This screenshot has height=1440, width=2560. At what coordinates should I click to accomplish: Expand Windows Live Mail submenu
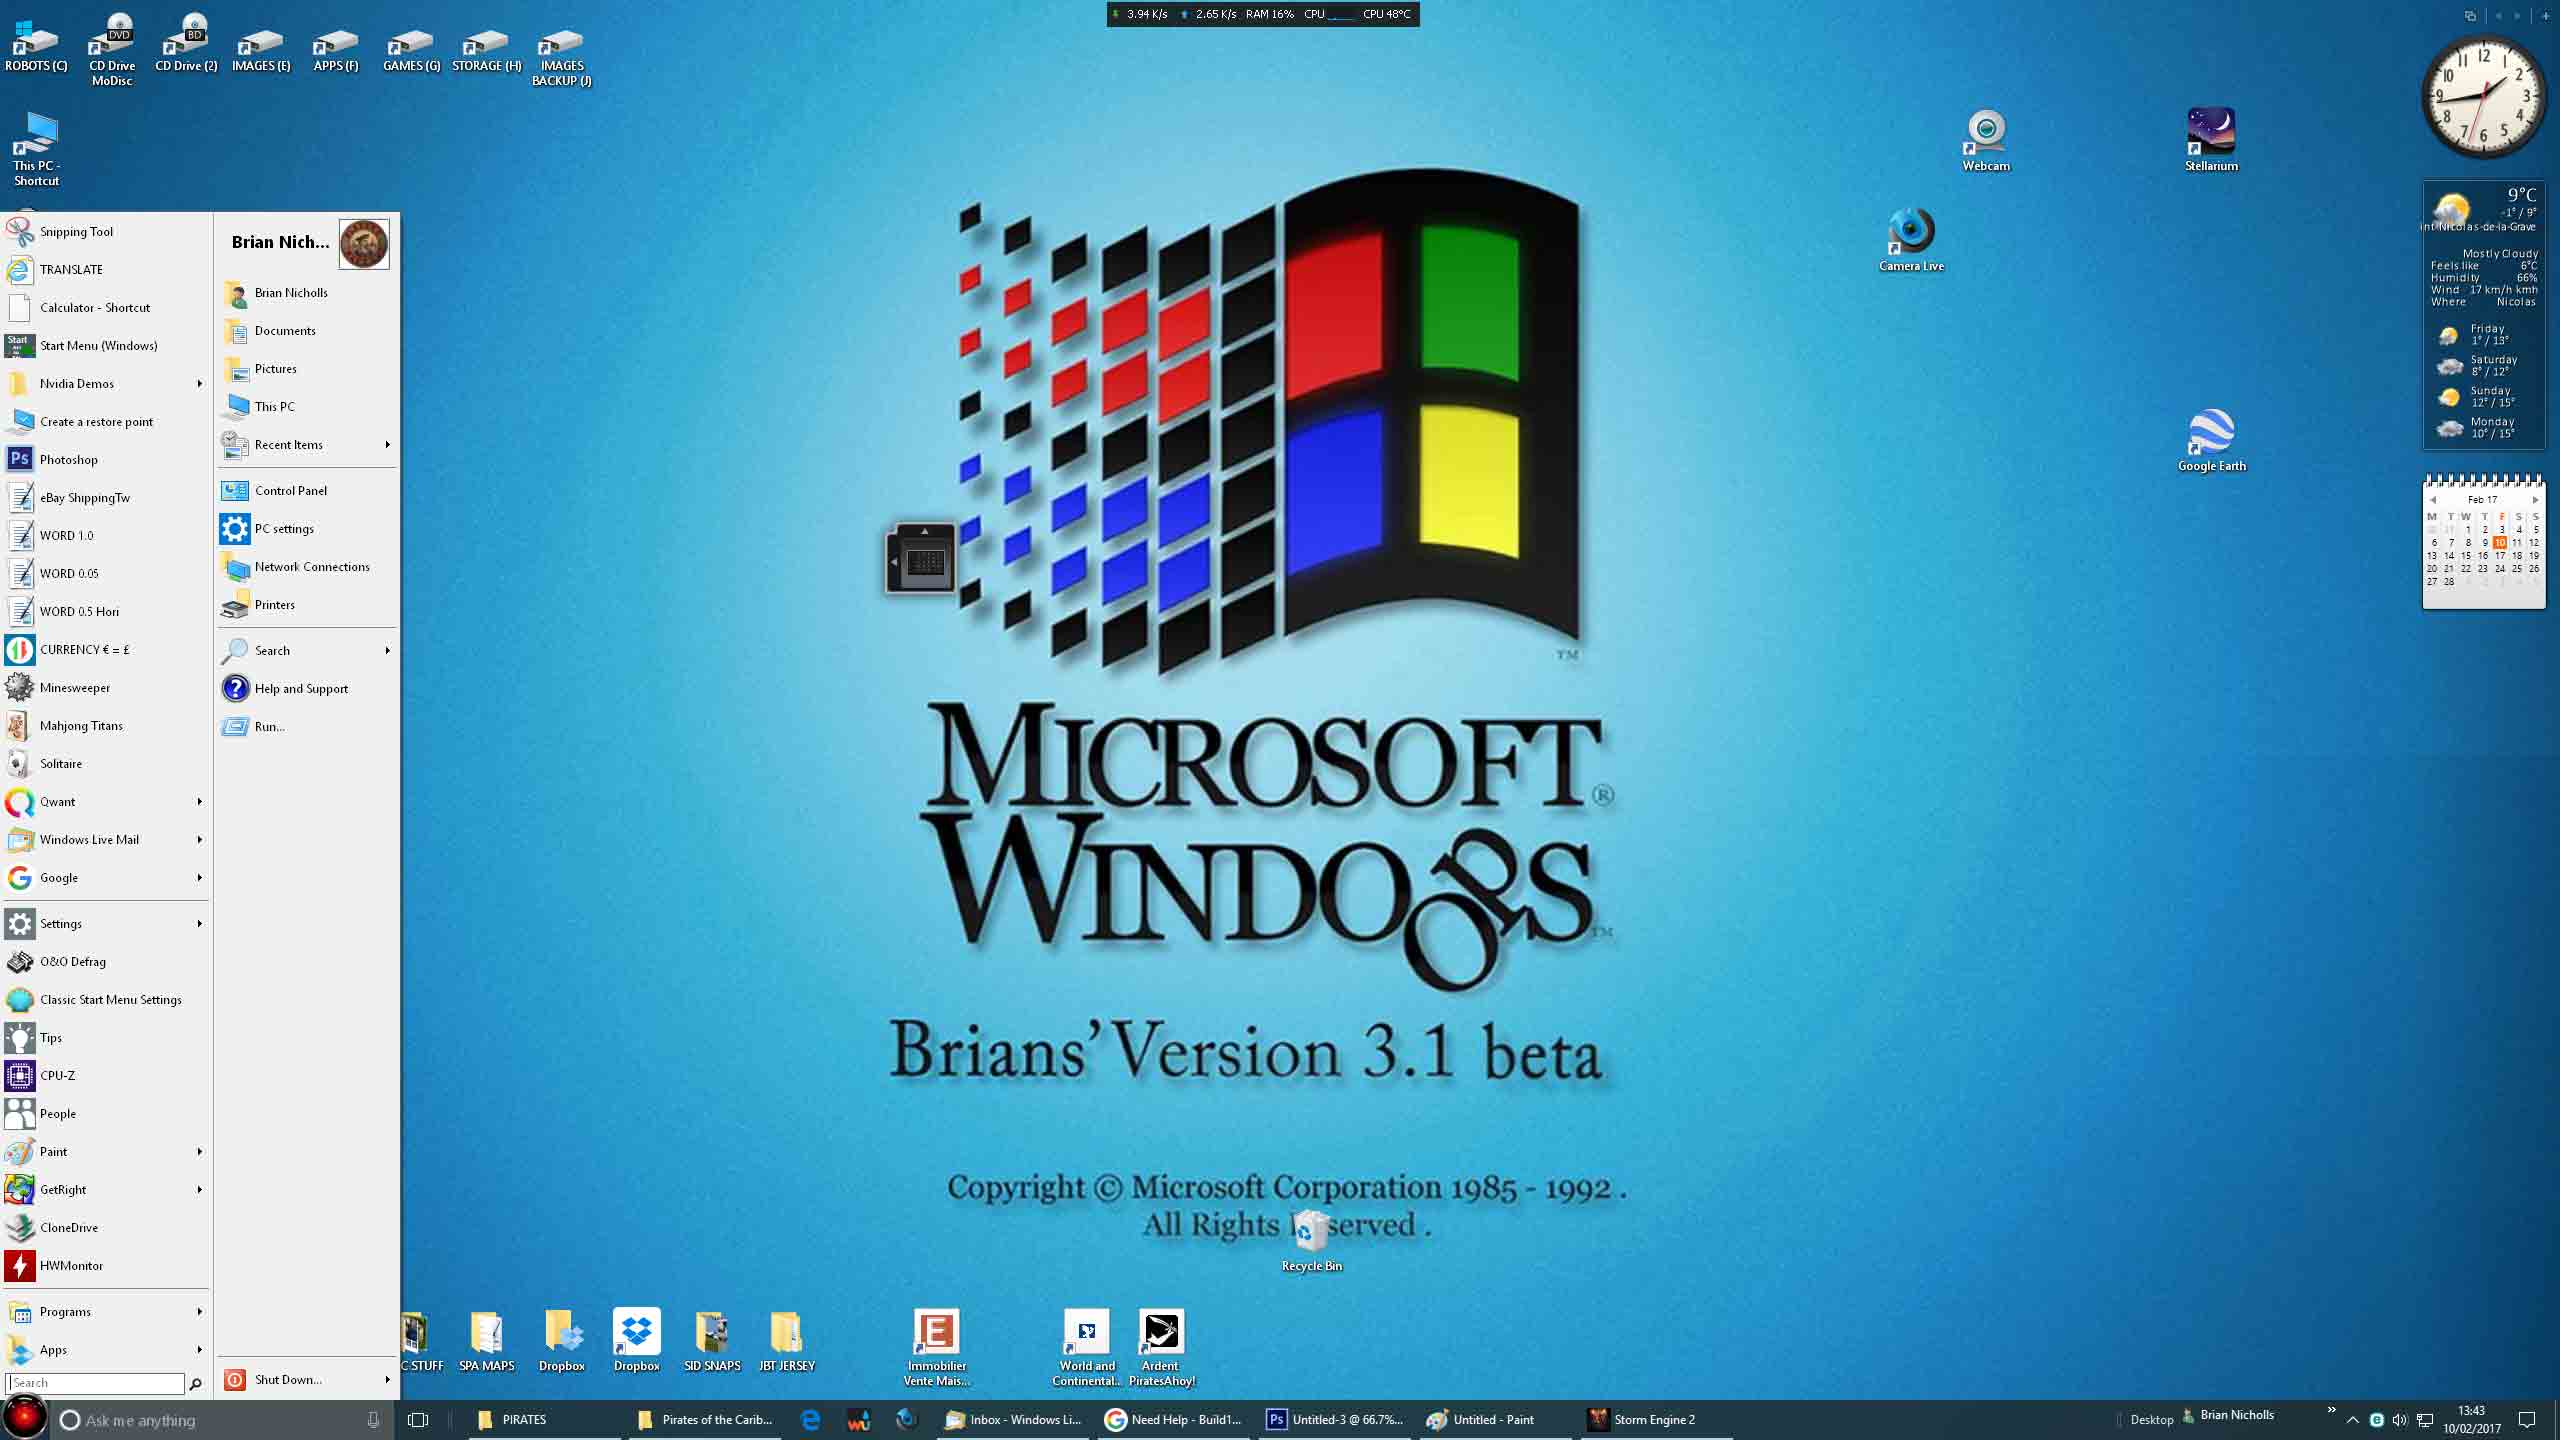coord(199,839)
